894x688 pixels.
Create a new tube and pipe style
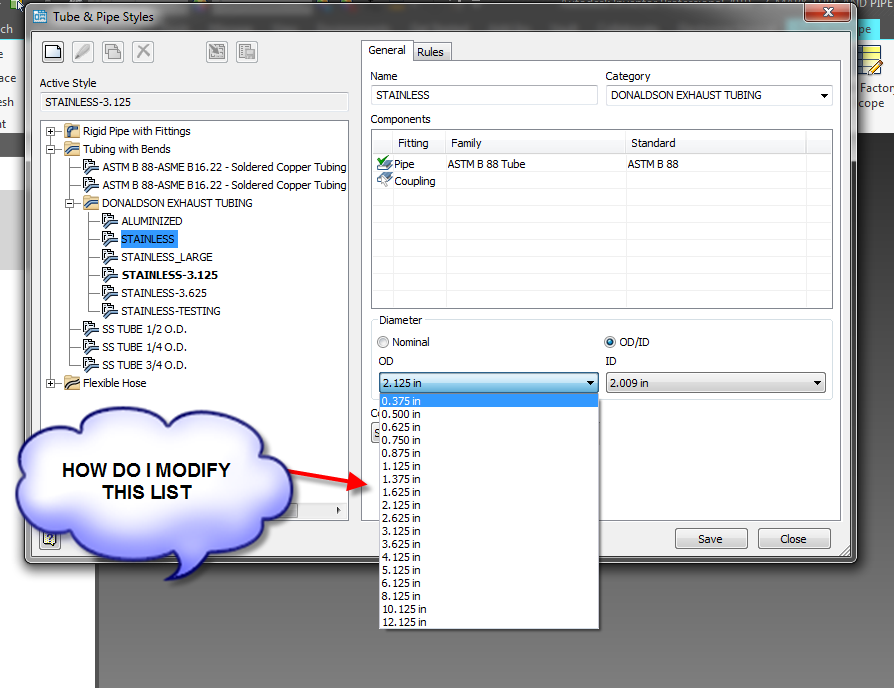(51, 51)
